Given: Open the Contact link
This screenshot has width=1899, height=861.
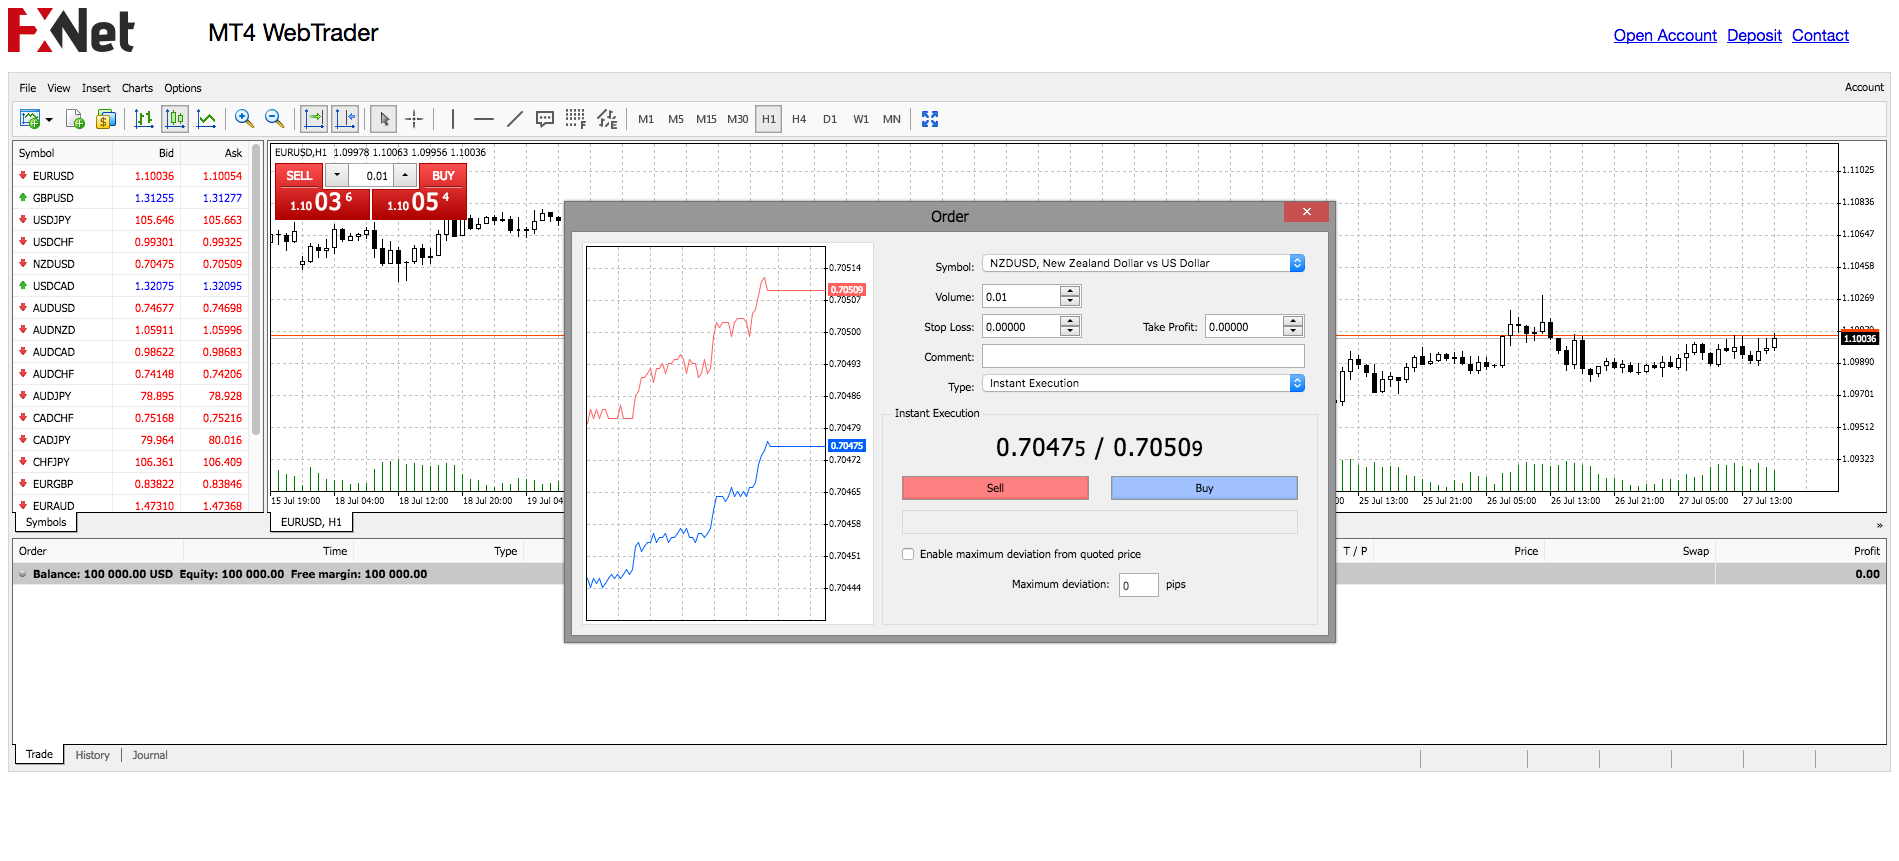Looking at the screenshot, I should [x=1820, y=35].
